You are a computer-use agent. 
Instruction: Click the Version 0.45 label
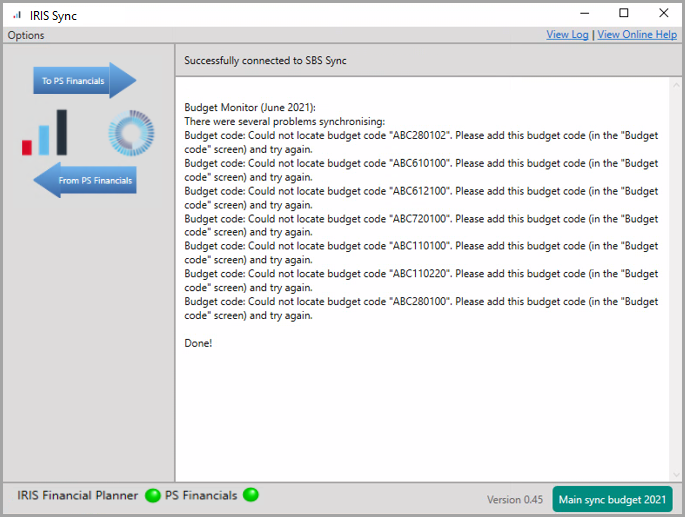point(514,500)
